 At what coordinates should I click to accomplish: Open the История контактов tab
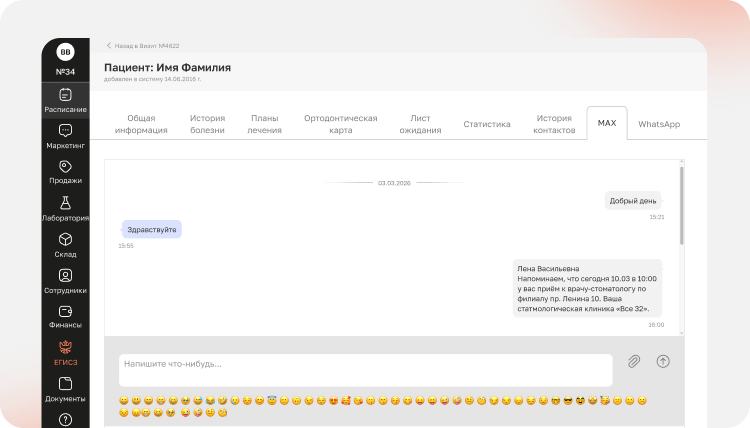click(x=554, y=124)
